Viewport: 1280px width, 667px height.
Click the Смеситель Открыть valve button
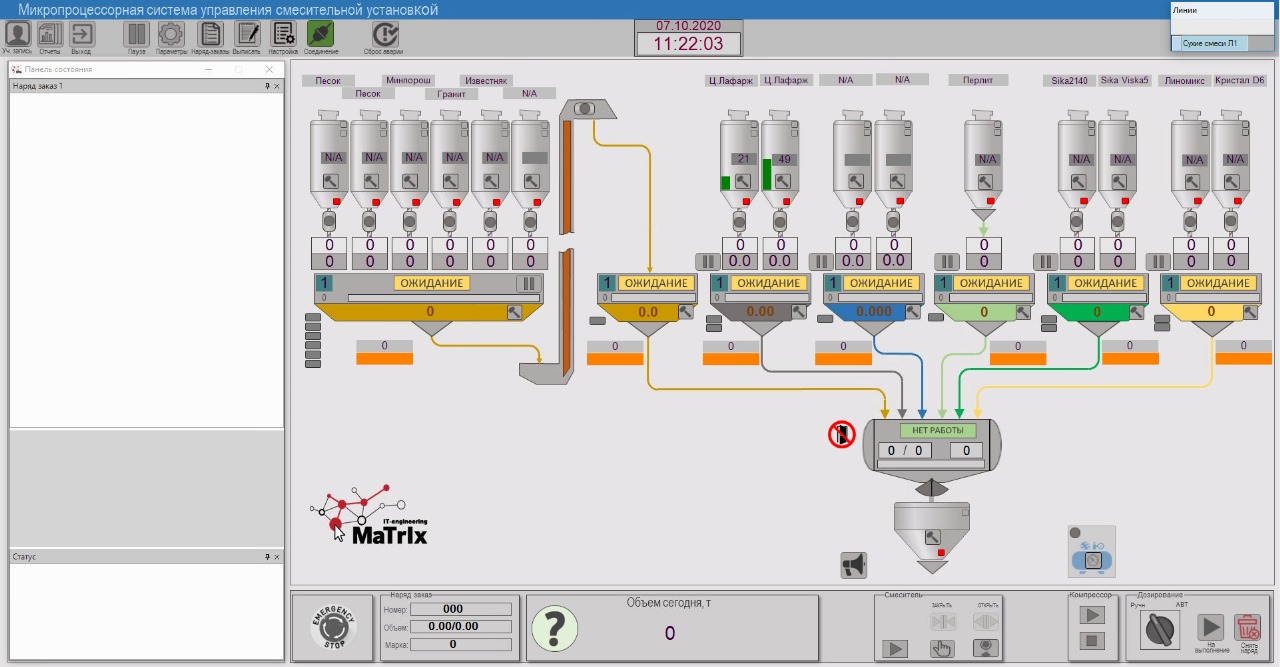(986, 621)
